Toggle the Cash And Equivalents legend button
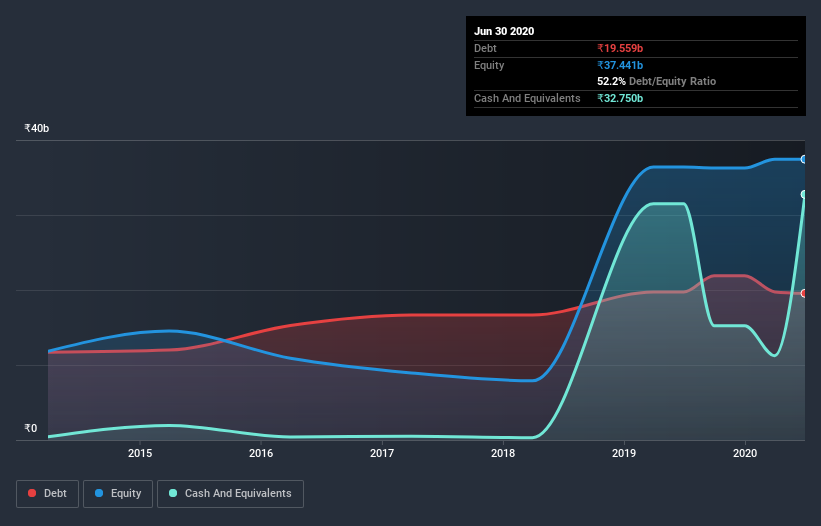 [x=230, y=494]
